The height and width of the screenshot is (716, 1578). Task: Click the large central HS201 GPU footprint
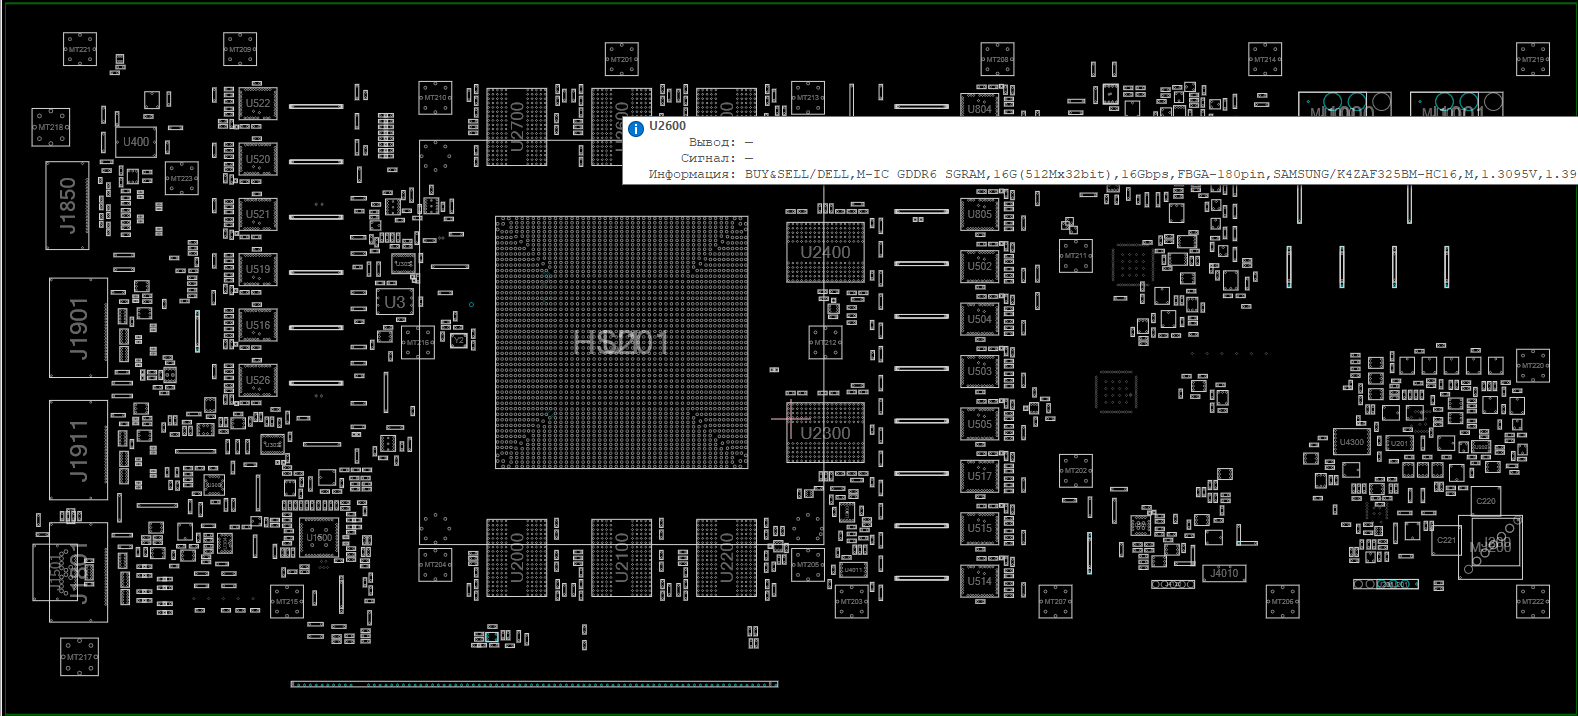pyautogui.click(x=621, y=343)
